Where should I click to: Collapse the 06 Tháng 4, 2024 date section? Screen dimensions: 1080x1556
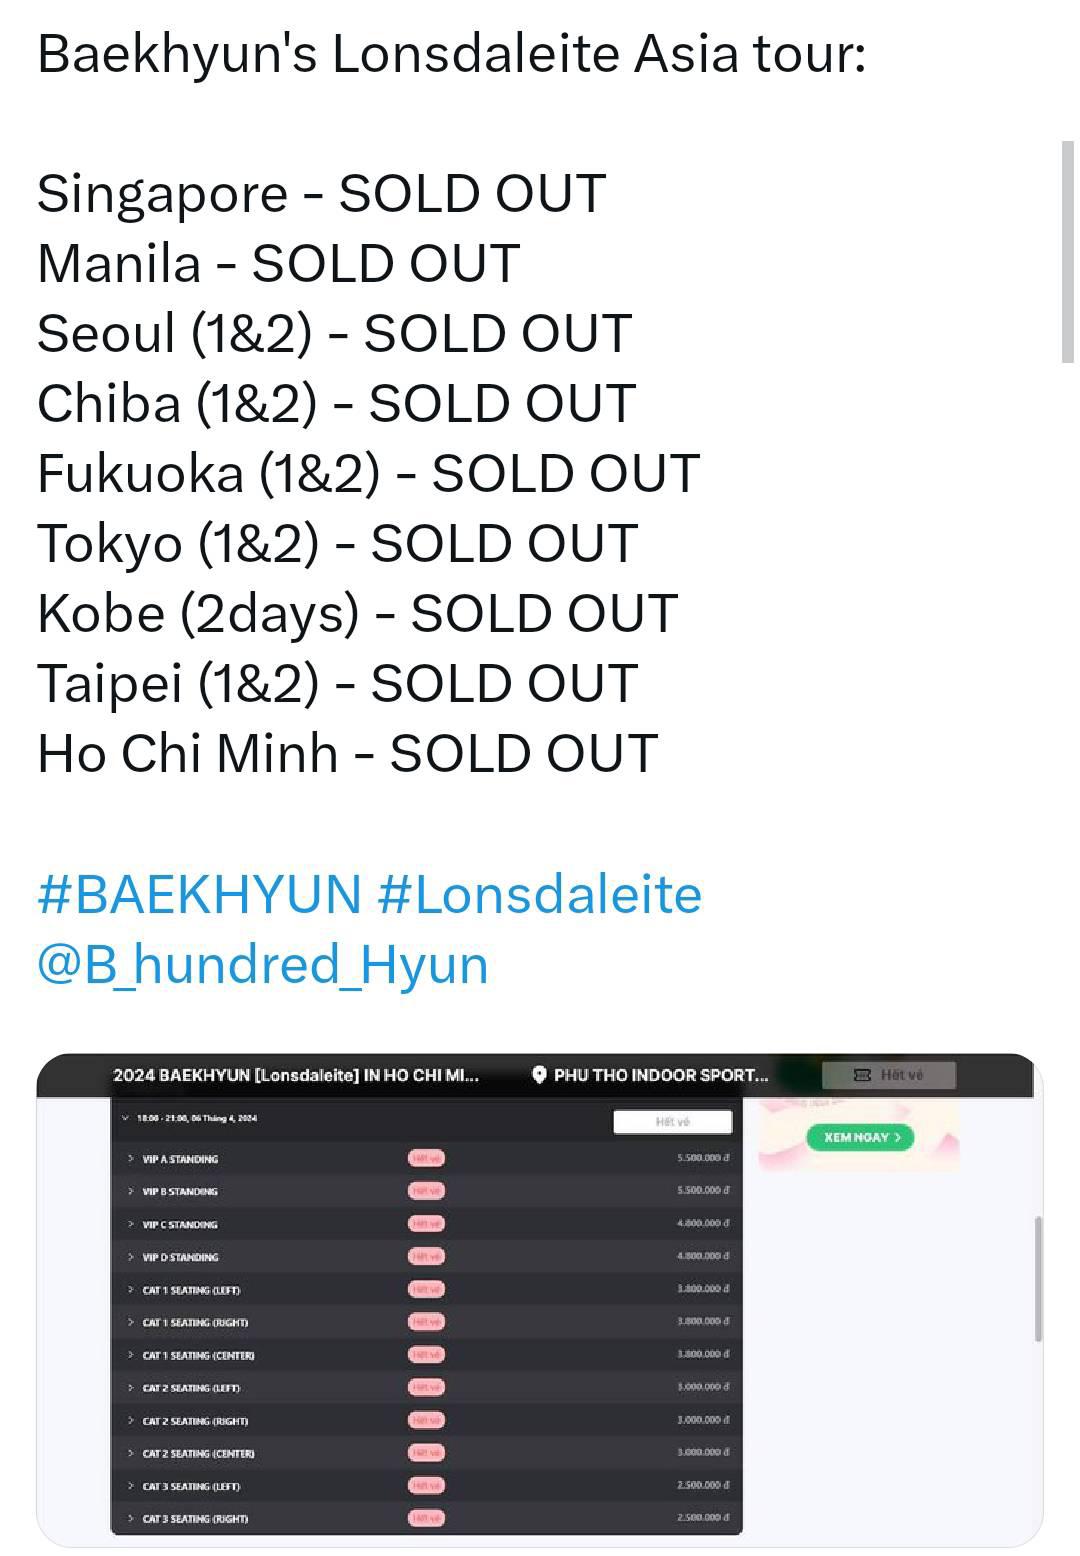(x=125, y=1119)
